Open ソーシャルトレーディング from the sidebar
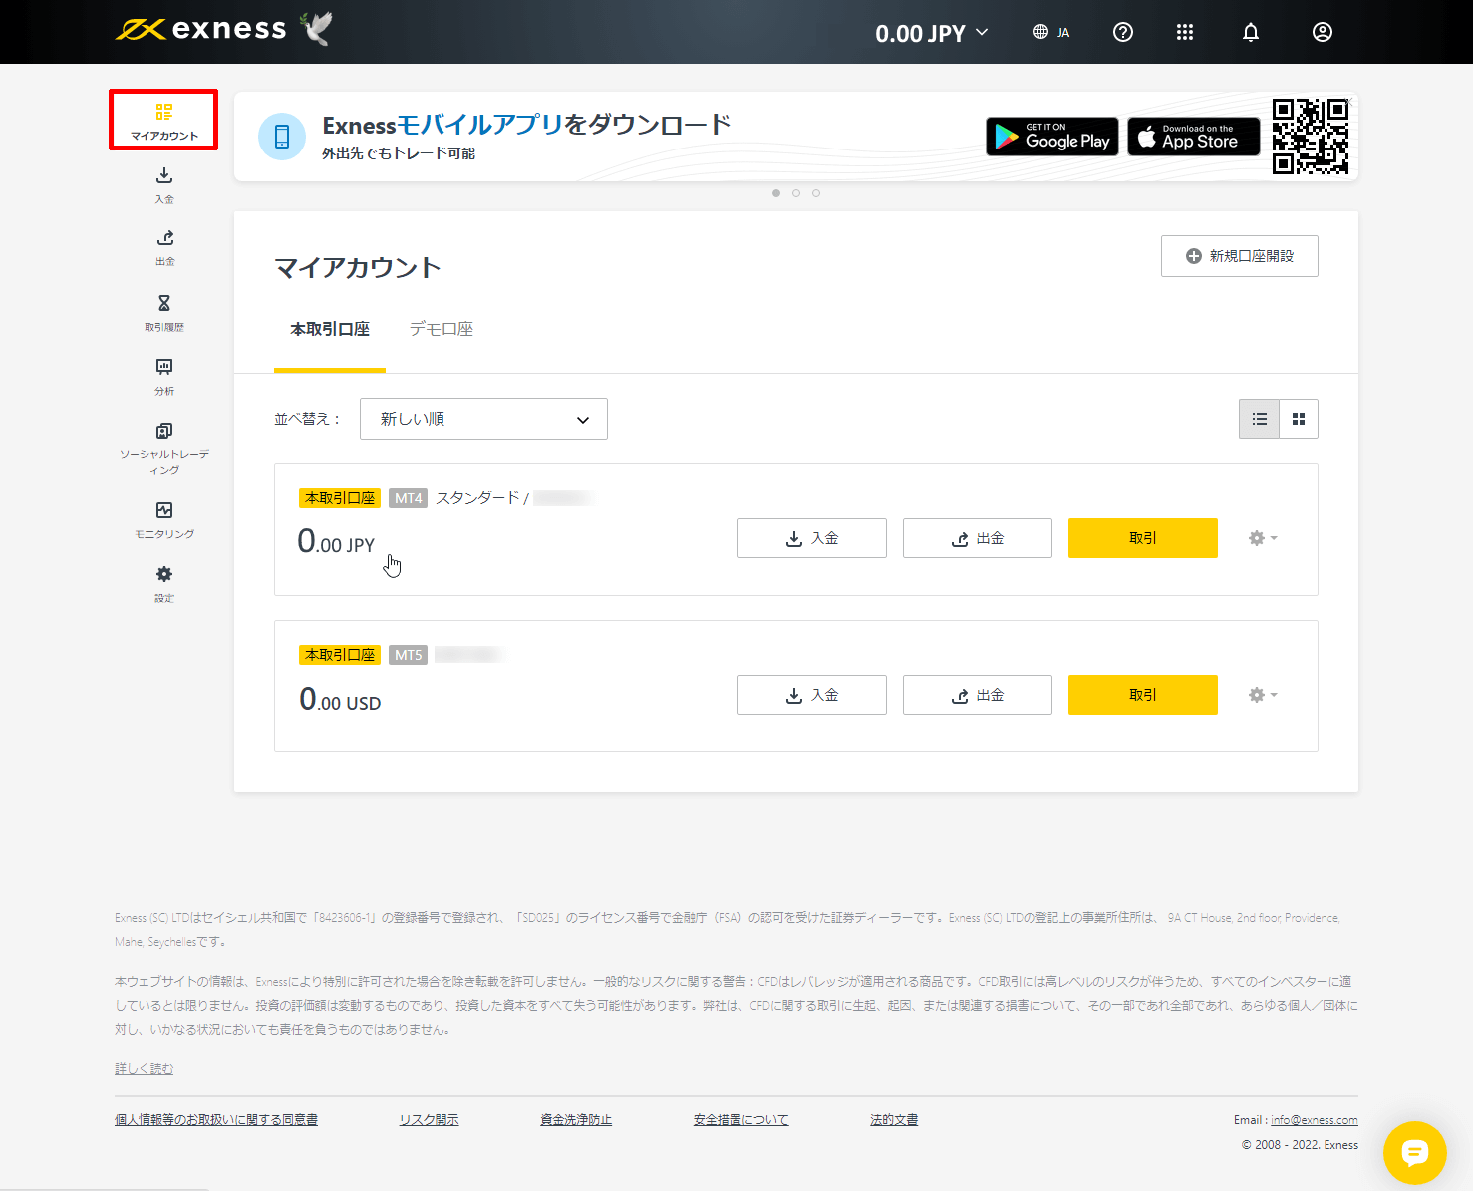The height and width of the screenshot is (1191, 1473). point(163,444)
